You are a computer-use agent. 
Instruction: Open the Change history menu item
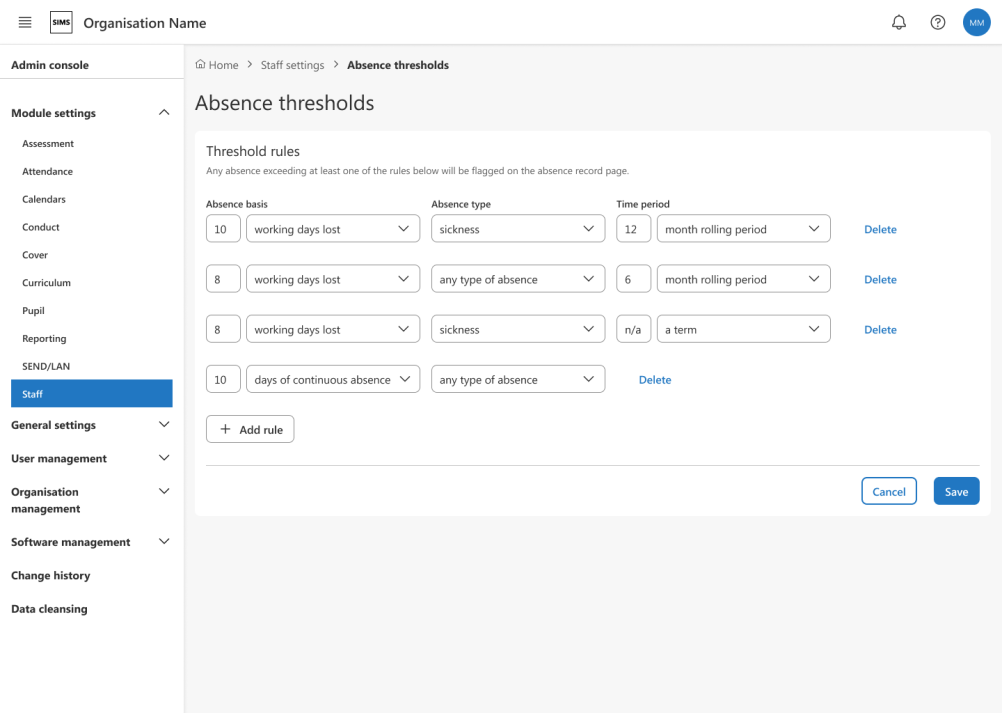[50, 576]
